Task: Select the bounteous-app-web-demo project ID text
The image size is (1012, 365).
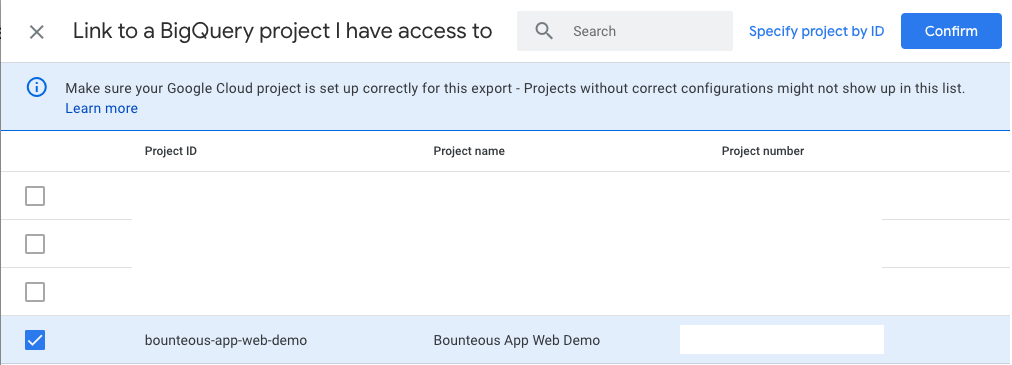Action: [x=226, y=340]
